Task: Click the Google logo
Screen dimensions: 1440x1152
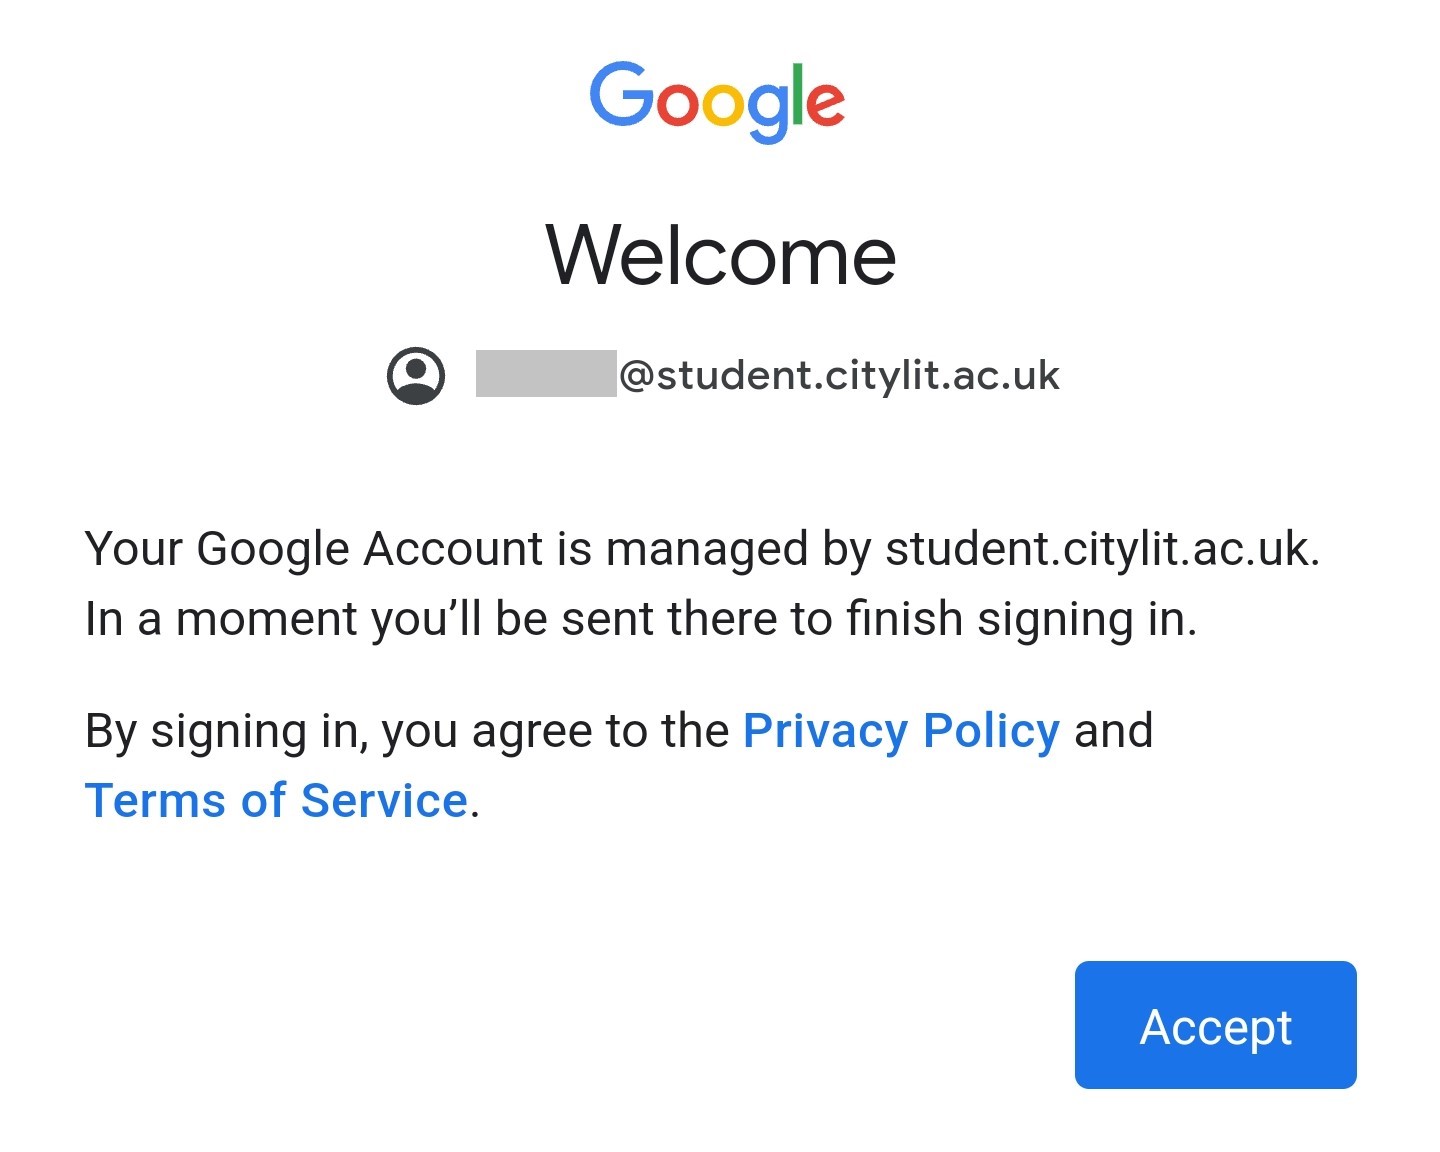Action: [717, 102]
